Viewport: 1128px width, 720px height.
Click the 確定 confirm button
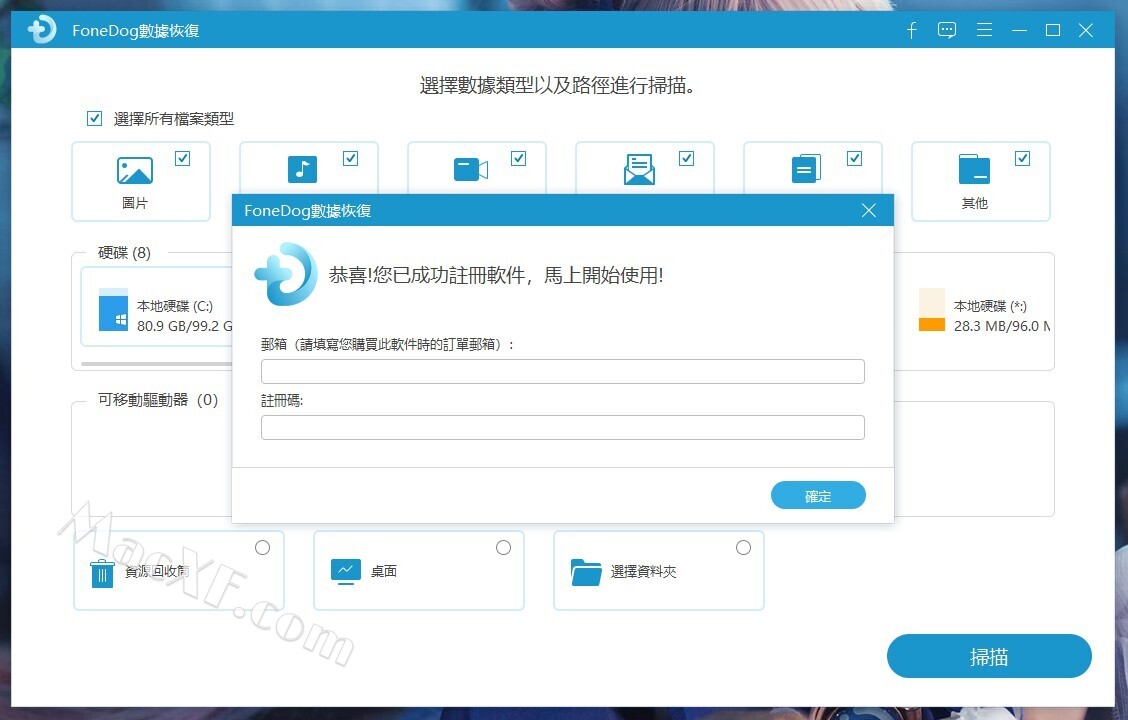click(x=818, y=496)
